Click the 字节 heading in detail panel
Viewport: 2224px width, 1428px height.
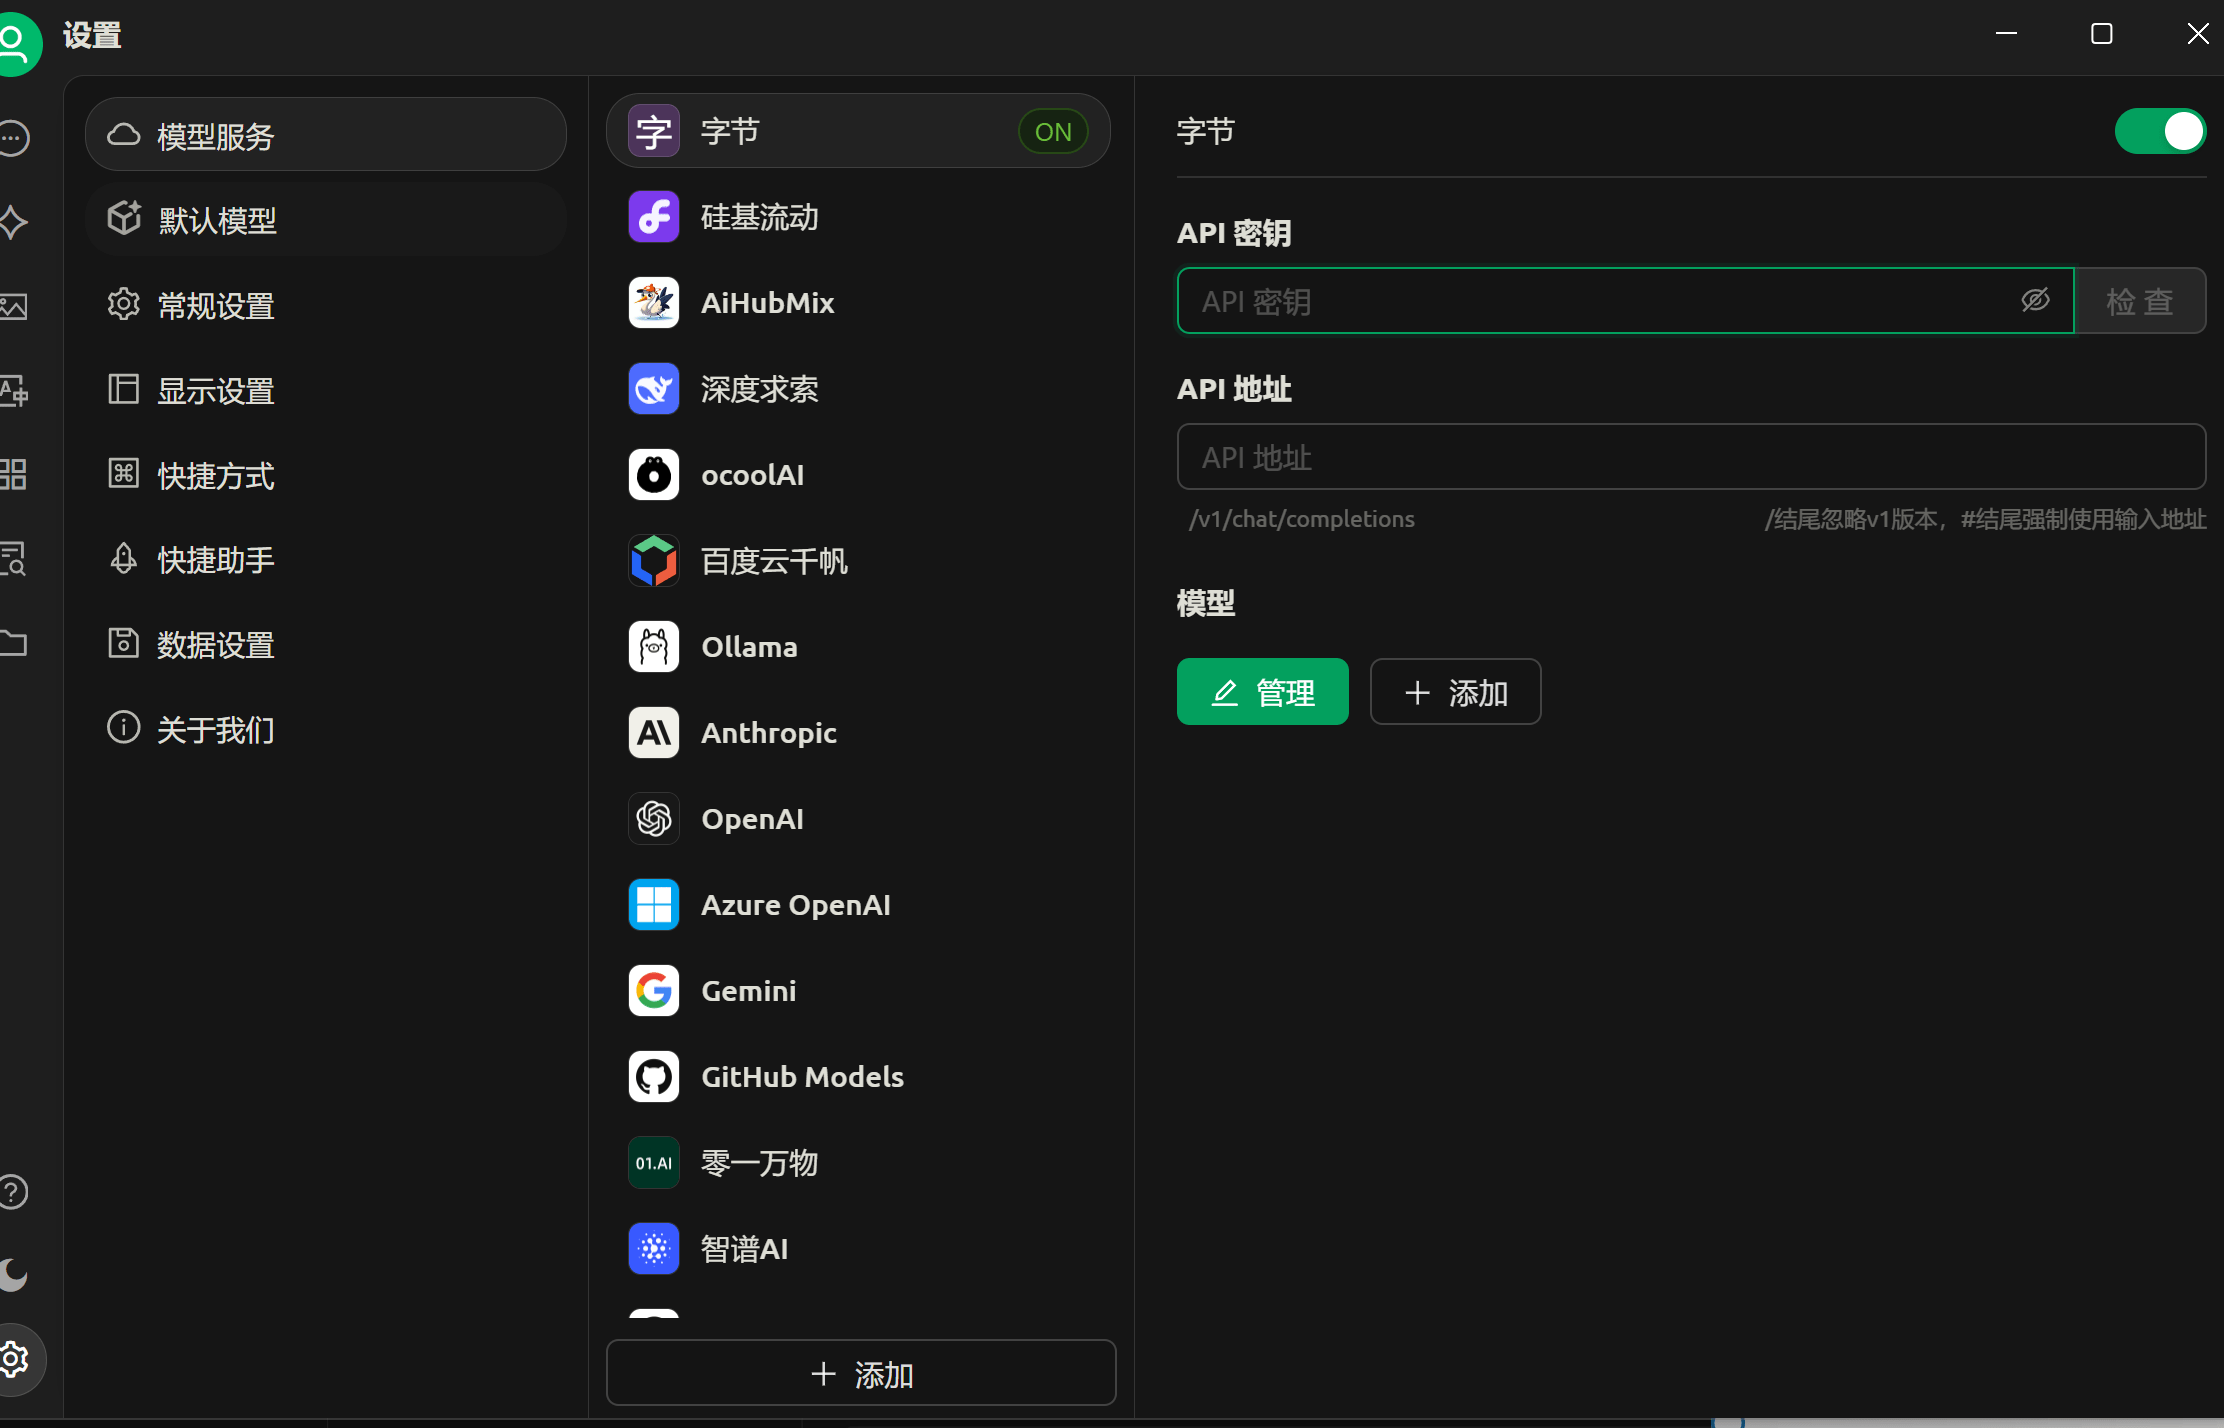click(1206, 131)
